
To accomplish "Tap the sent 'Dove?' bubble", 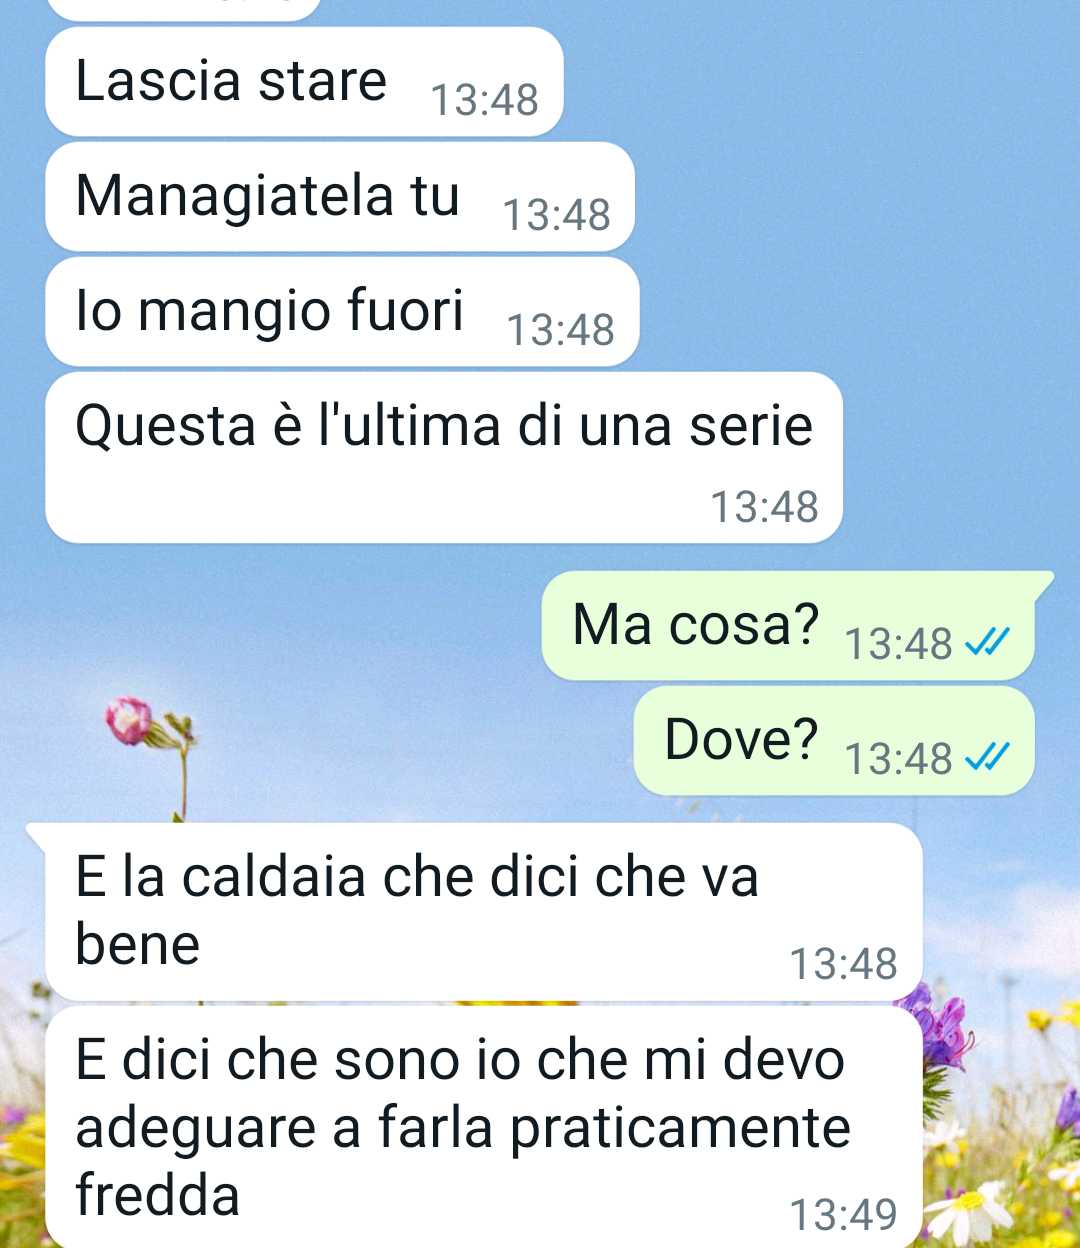I will [833, 741].
